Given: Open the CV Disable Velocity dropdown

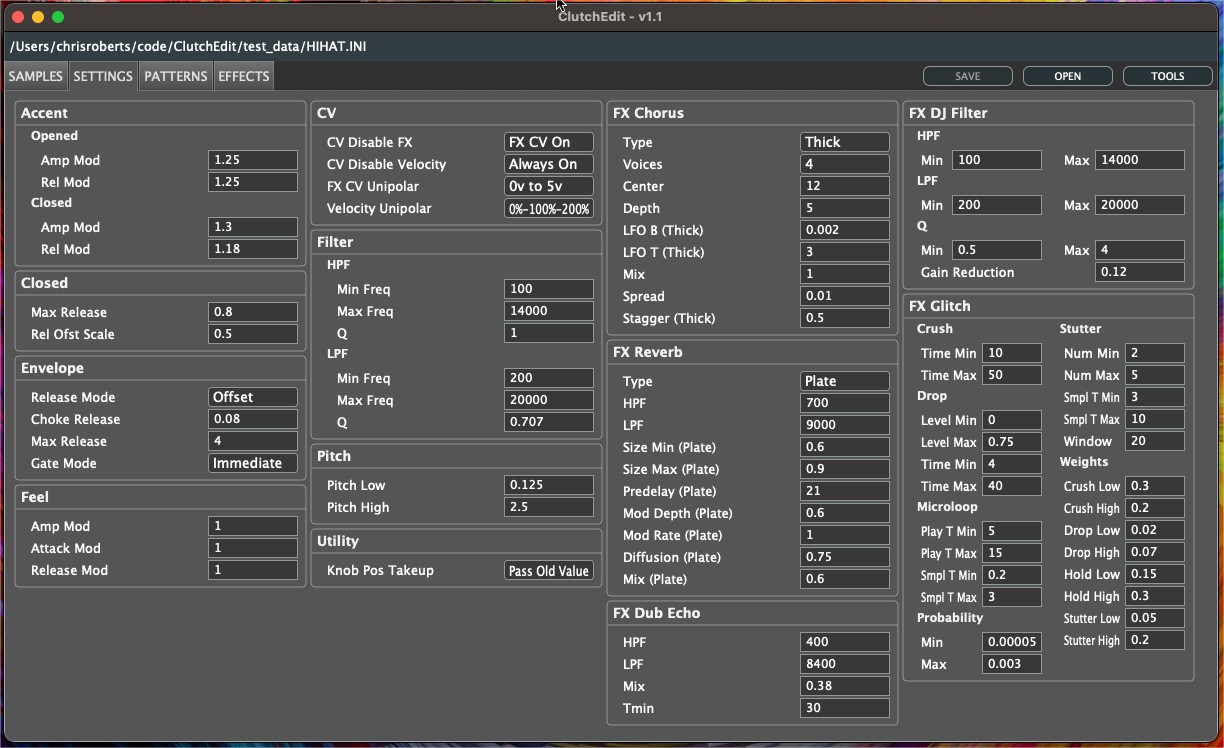Looking at the screenshot, I should (x=549, y=164).
